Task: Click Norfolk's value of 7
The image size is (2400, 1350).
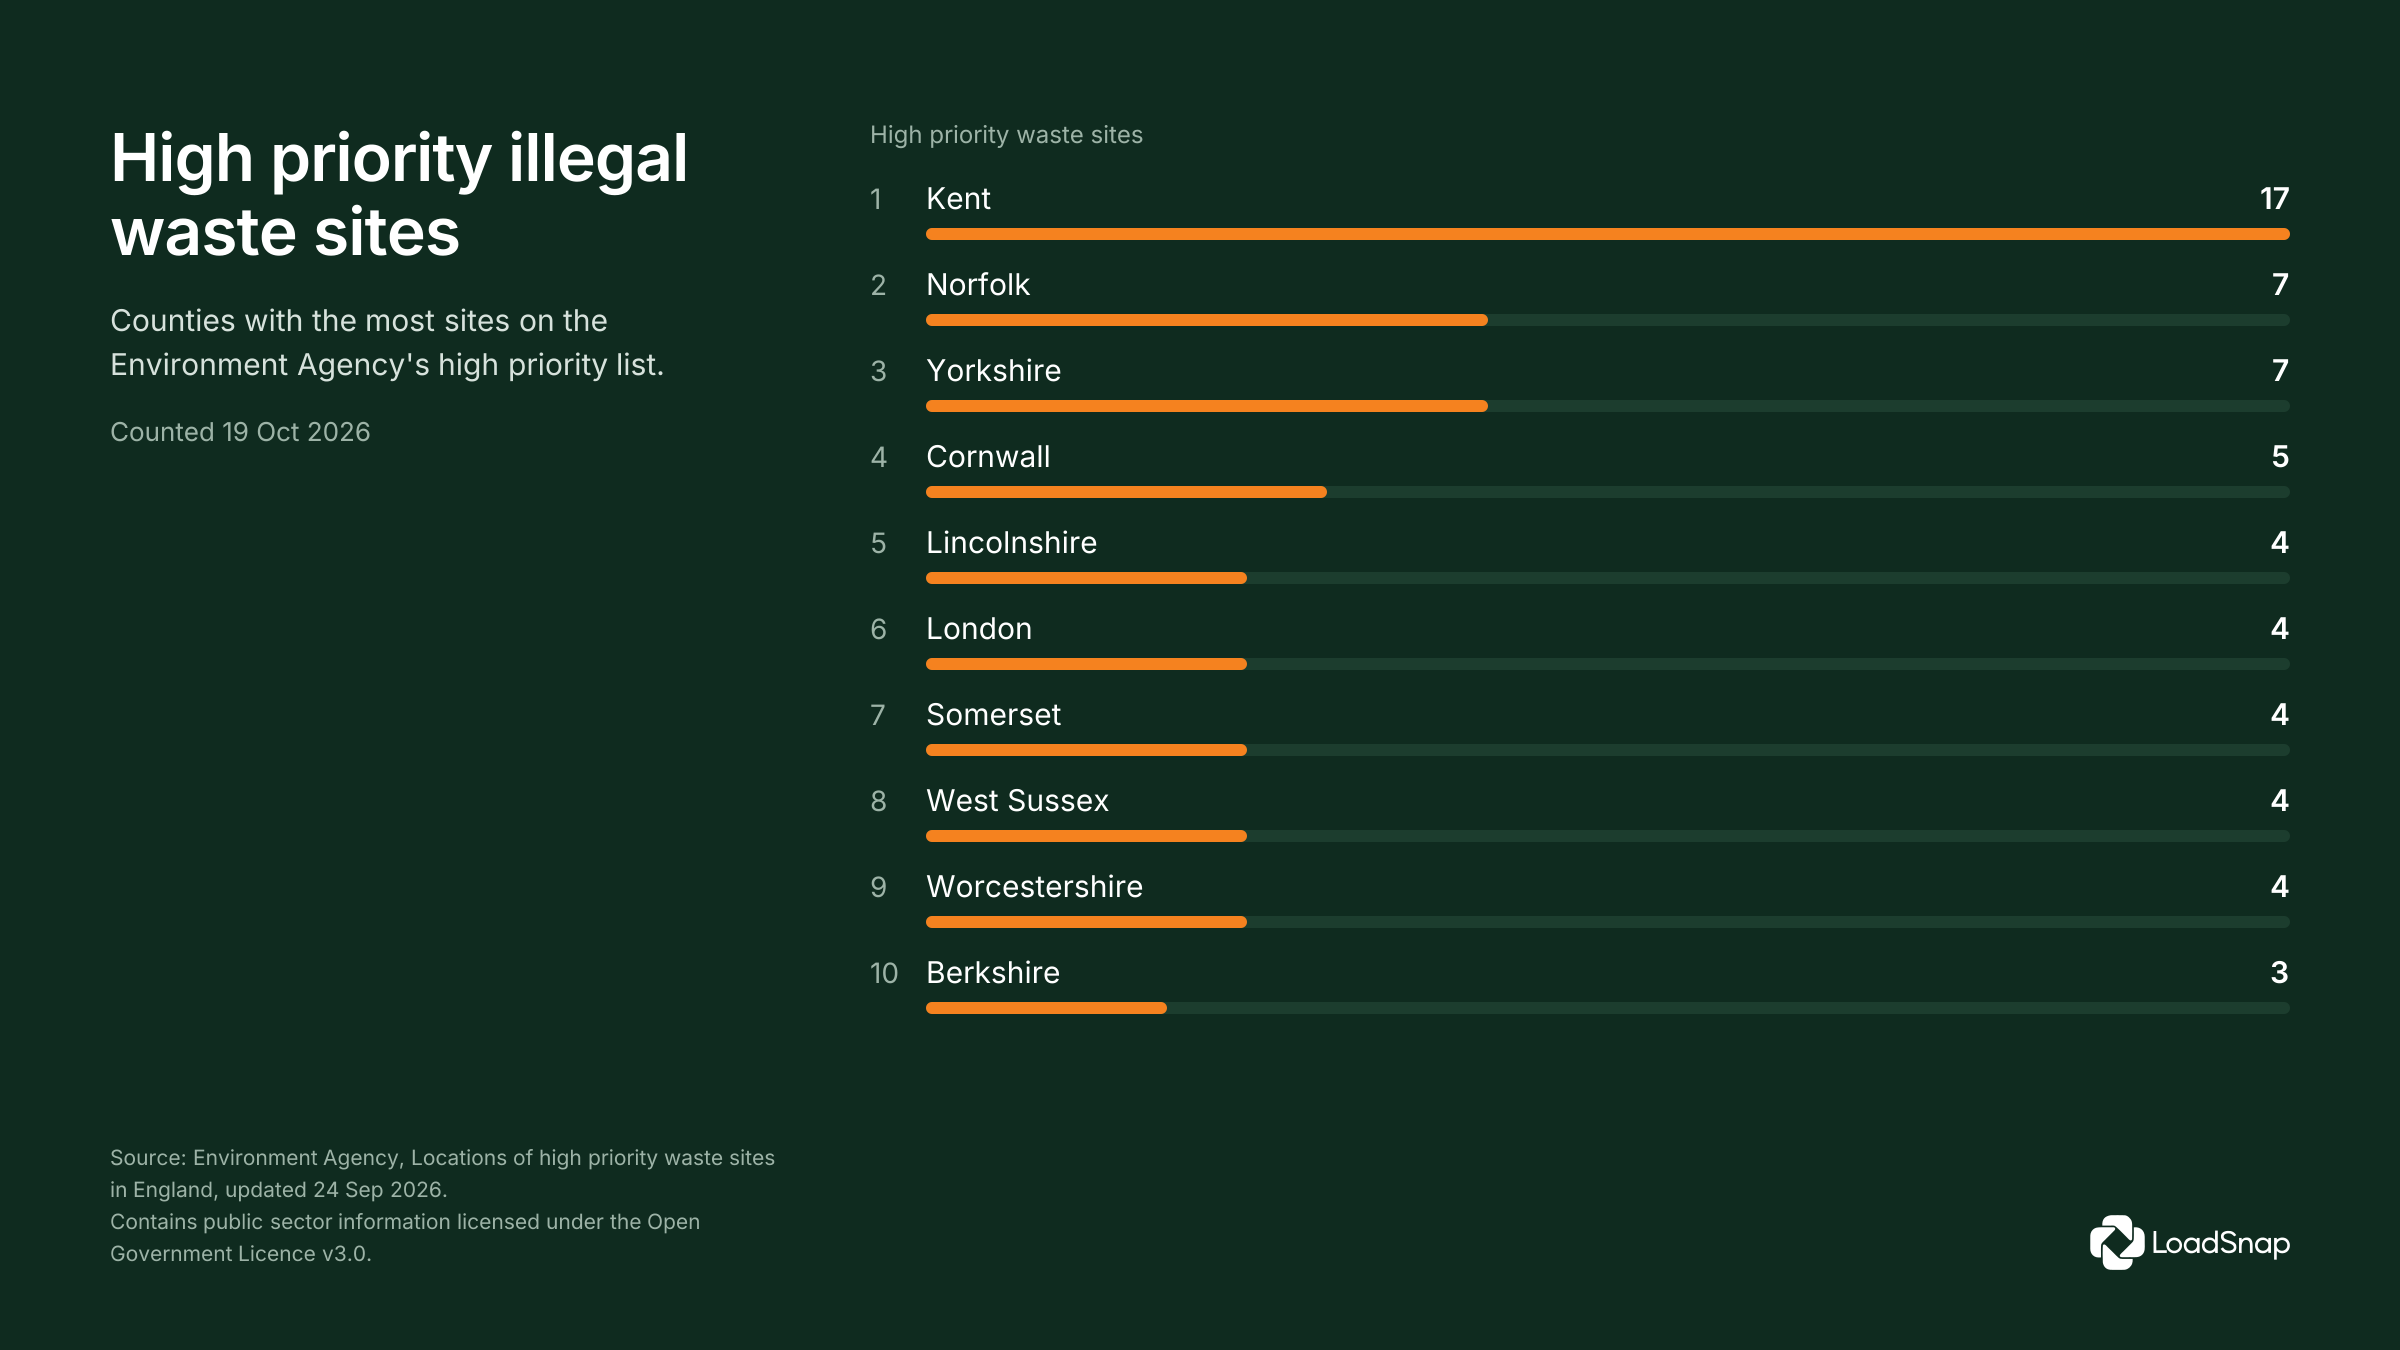Action: coord(2280,285)
